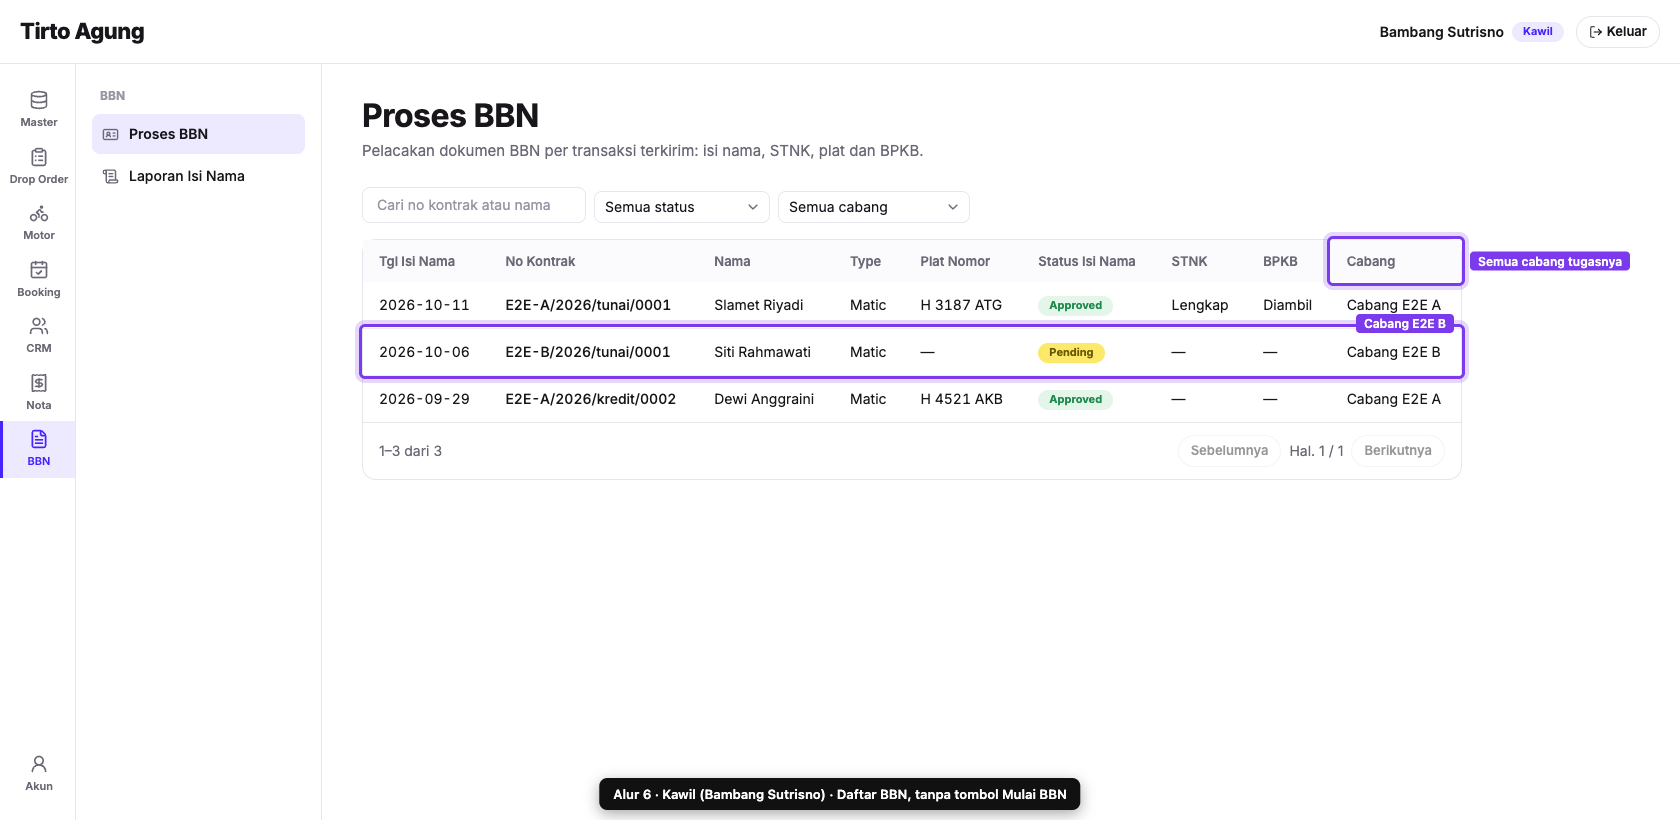This screenshot has height=820, width=1680.
Task: Click plate number H 3187 ATG
Action: (961, 305)
